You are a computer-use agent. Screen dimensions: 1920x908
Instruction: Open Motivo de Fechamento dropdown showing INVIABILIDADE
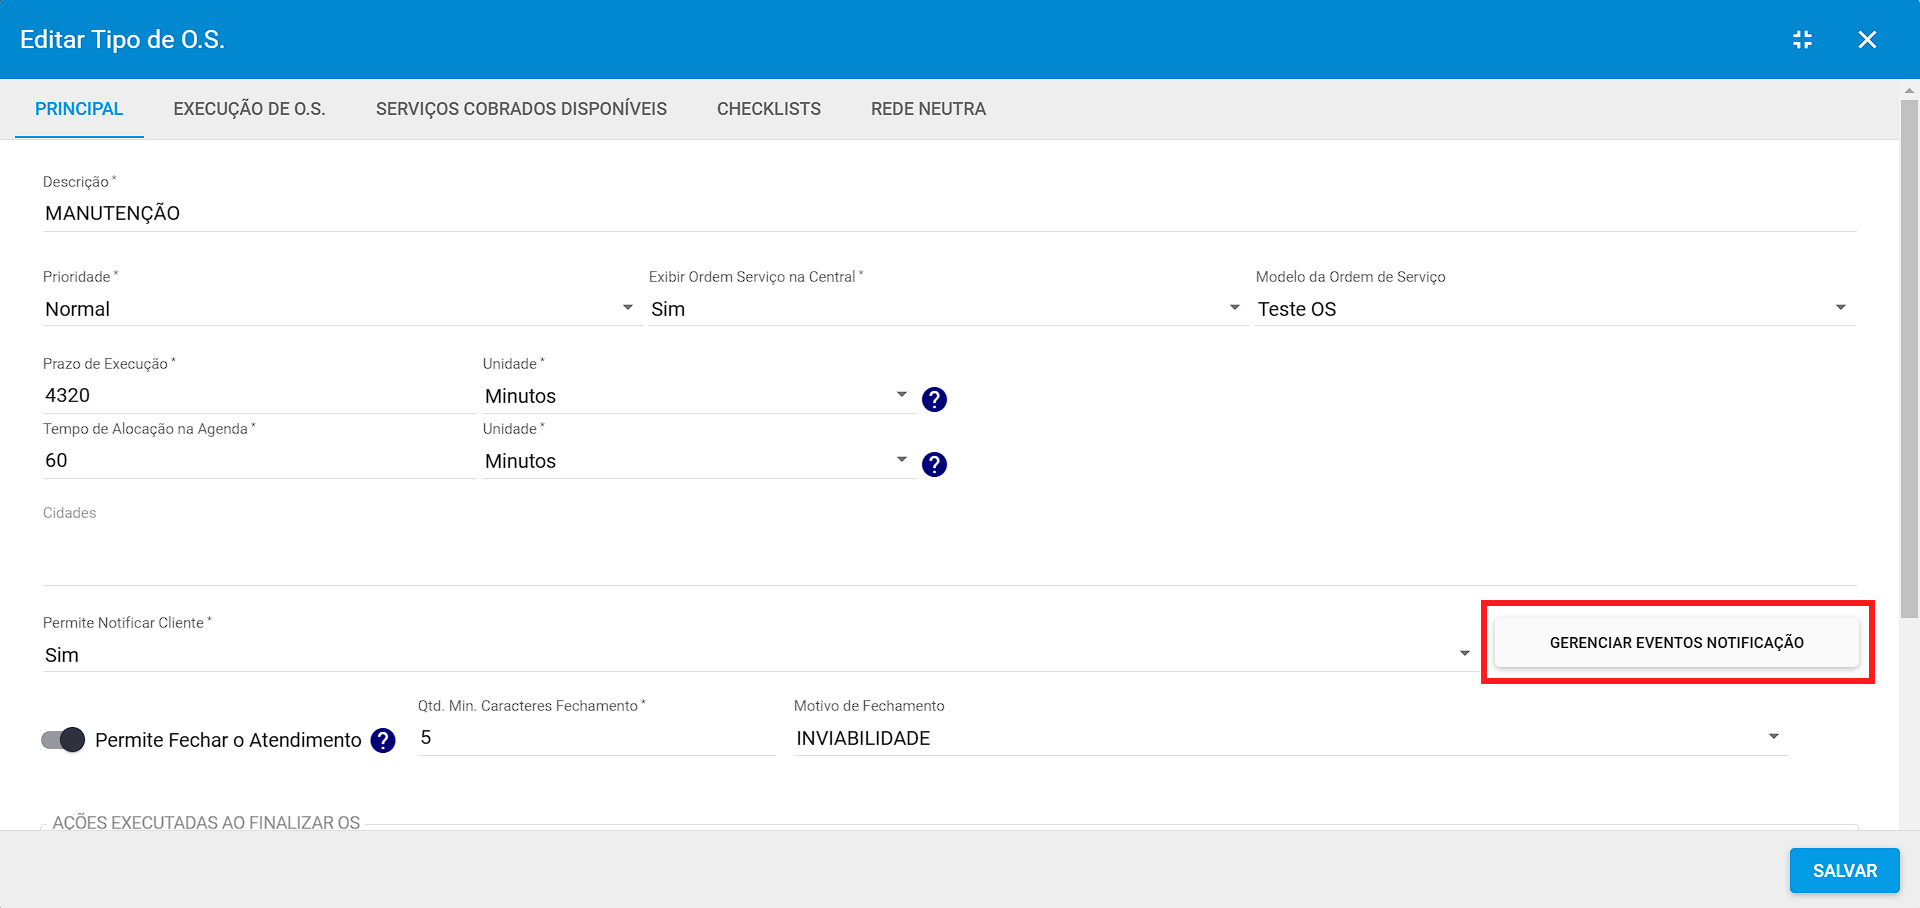coord(1290,738)
